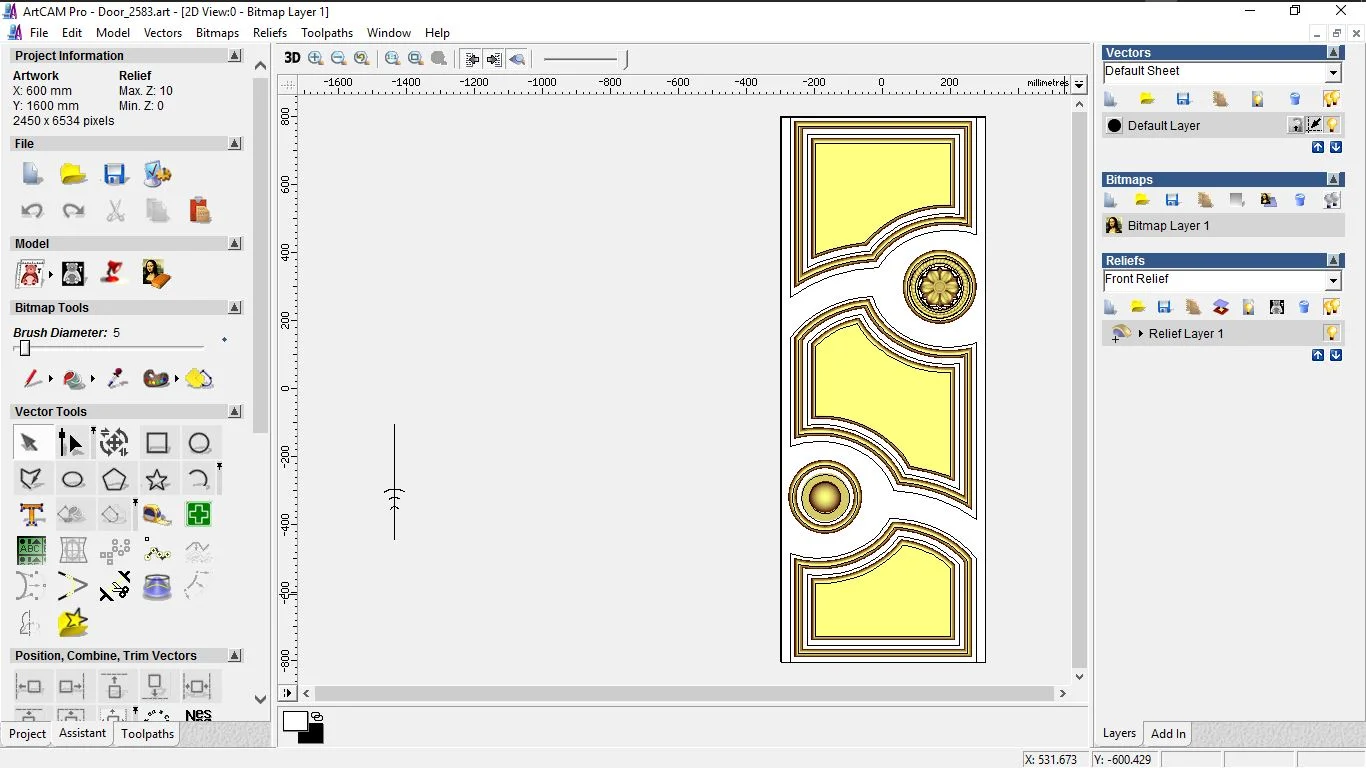Click the Create Star vector tool

pyautogui.click(x=157, y=479)
